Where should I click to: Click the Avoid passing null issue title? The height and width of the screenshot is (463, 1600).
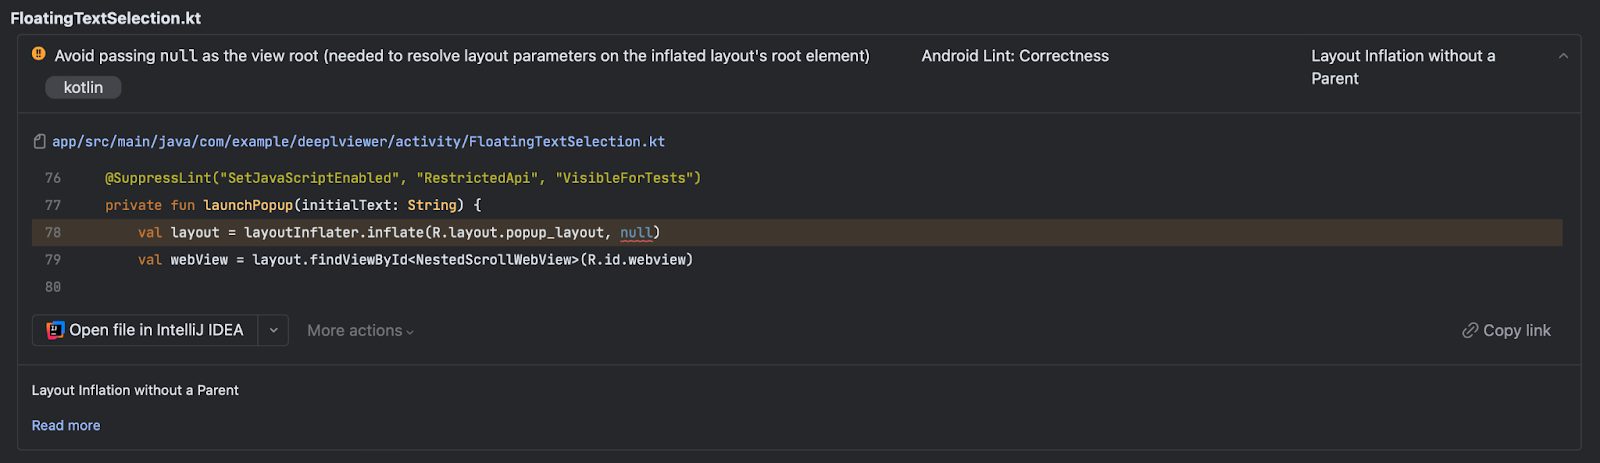point(462,56)
